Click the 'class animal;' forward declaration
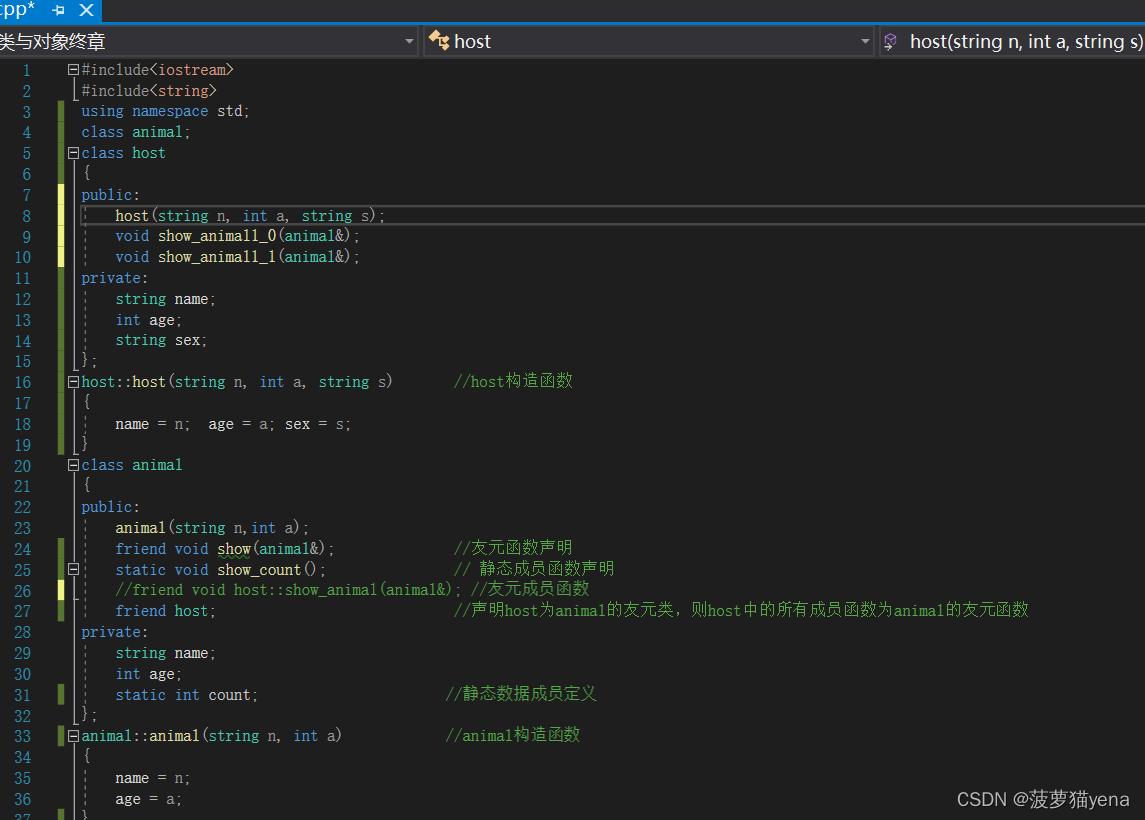This screenshot has width=1145, height=820. (x=135, y=132)
